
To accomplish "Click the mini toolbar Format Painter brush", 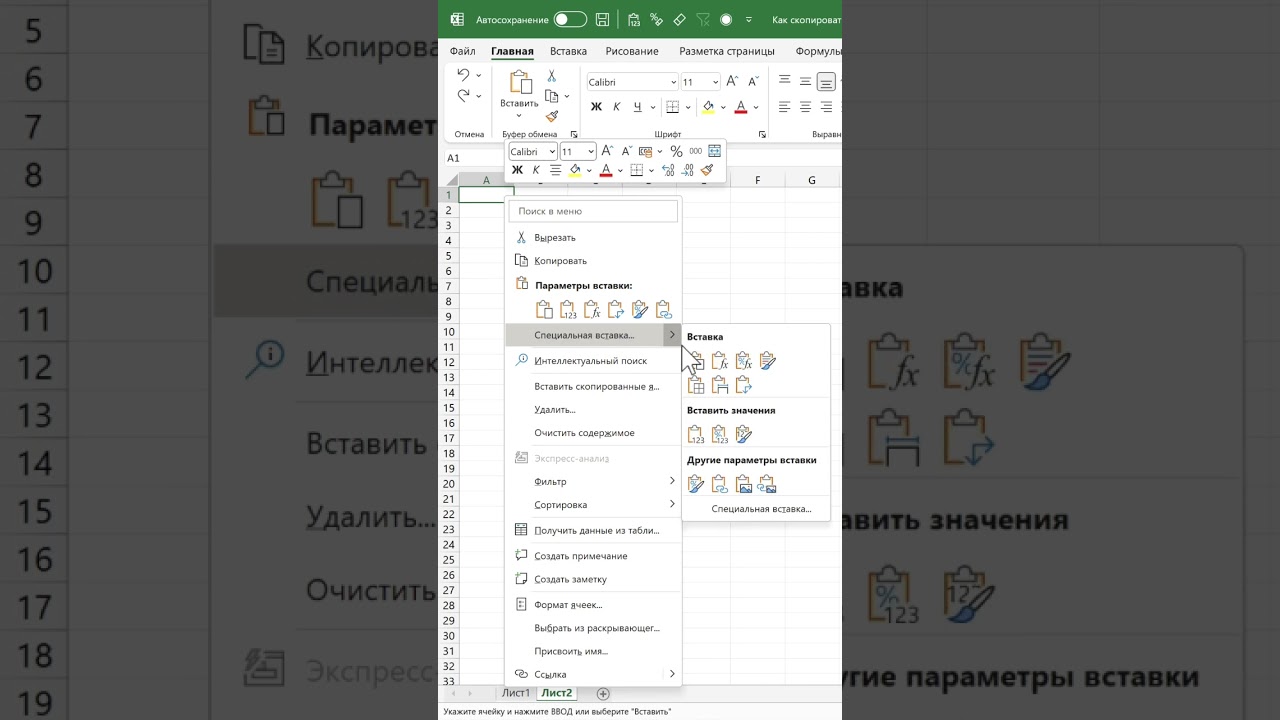I will (x=708, y=171).
